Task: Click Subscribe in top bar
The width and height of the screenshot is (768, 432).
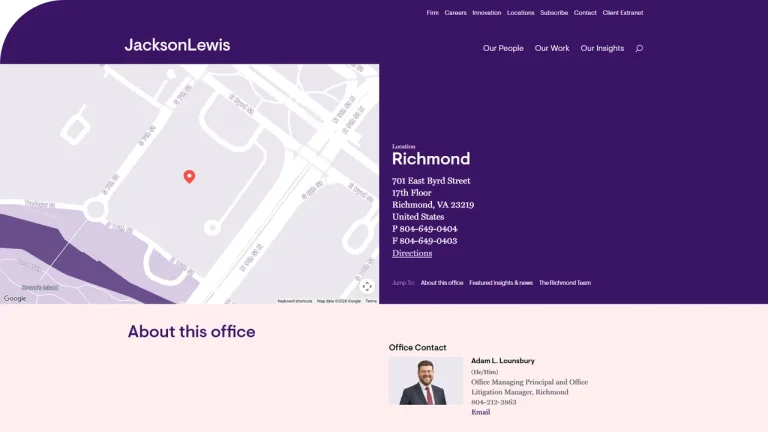Action: coord(554,13)
